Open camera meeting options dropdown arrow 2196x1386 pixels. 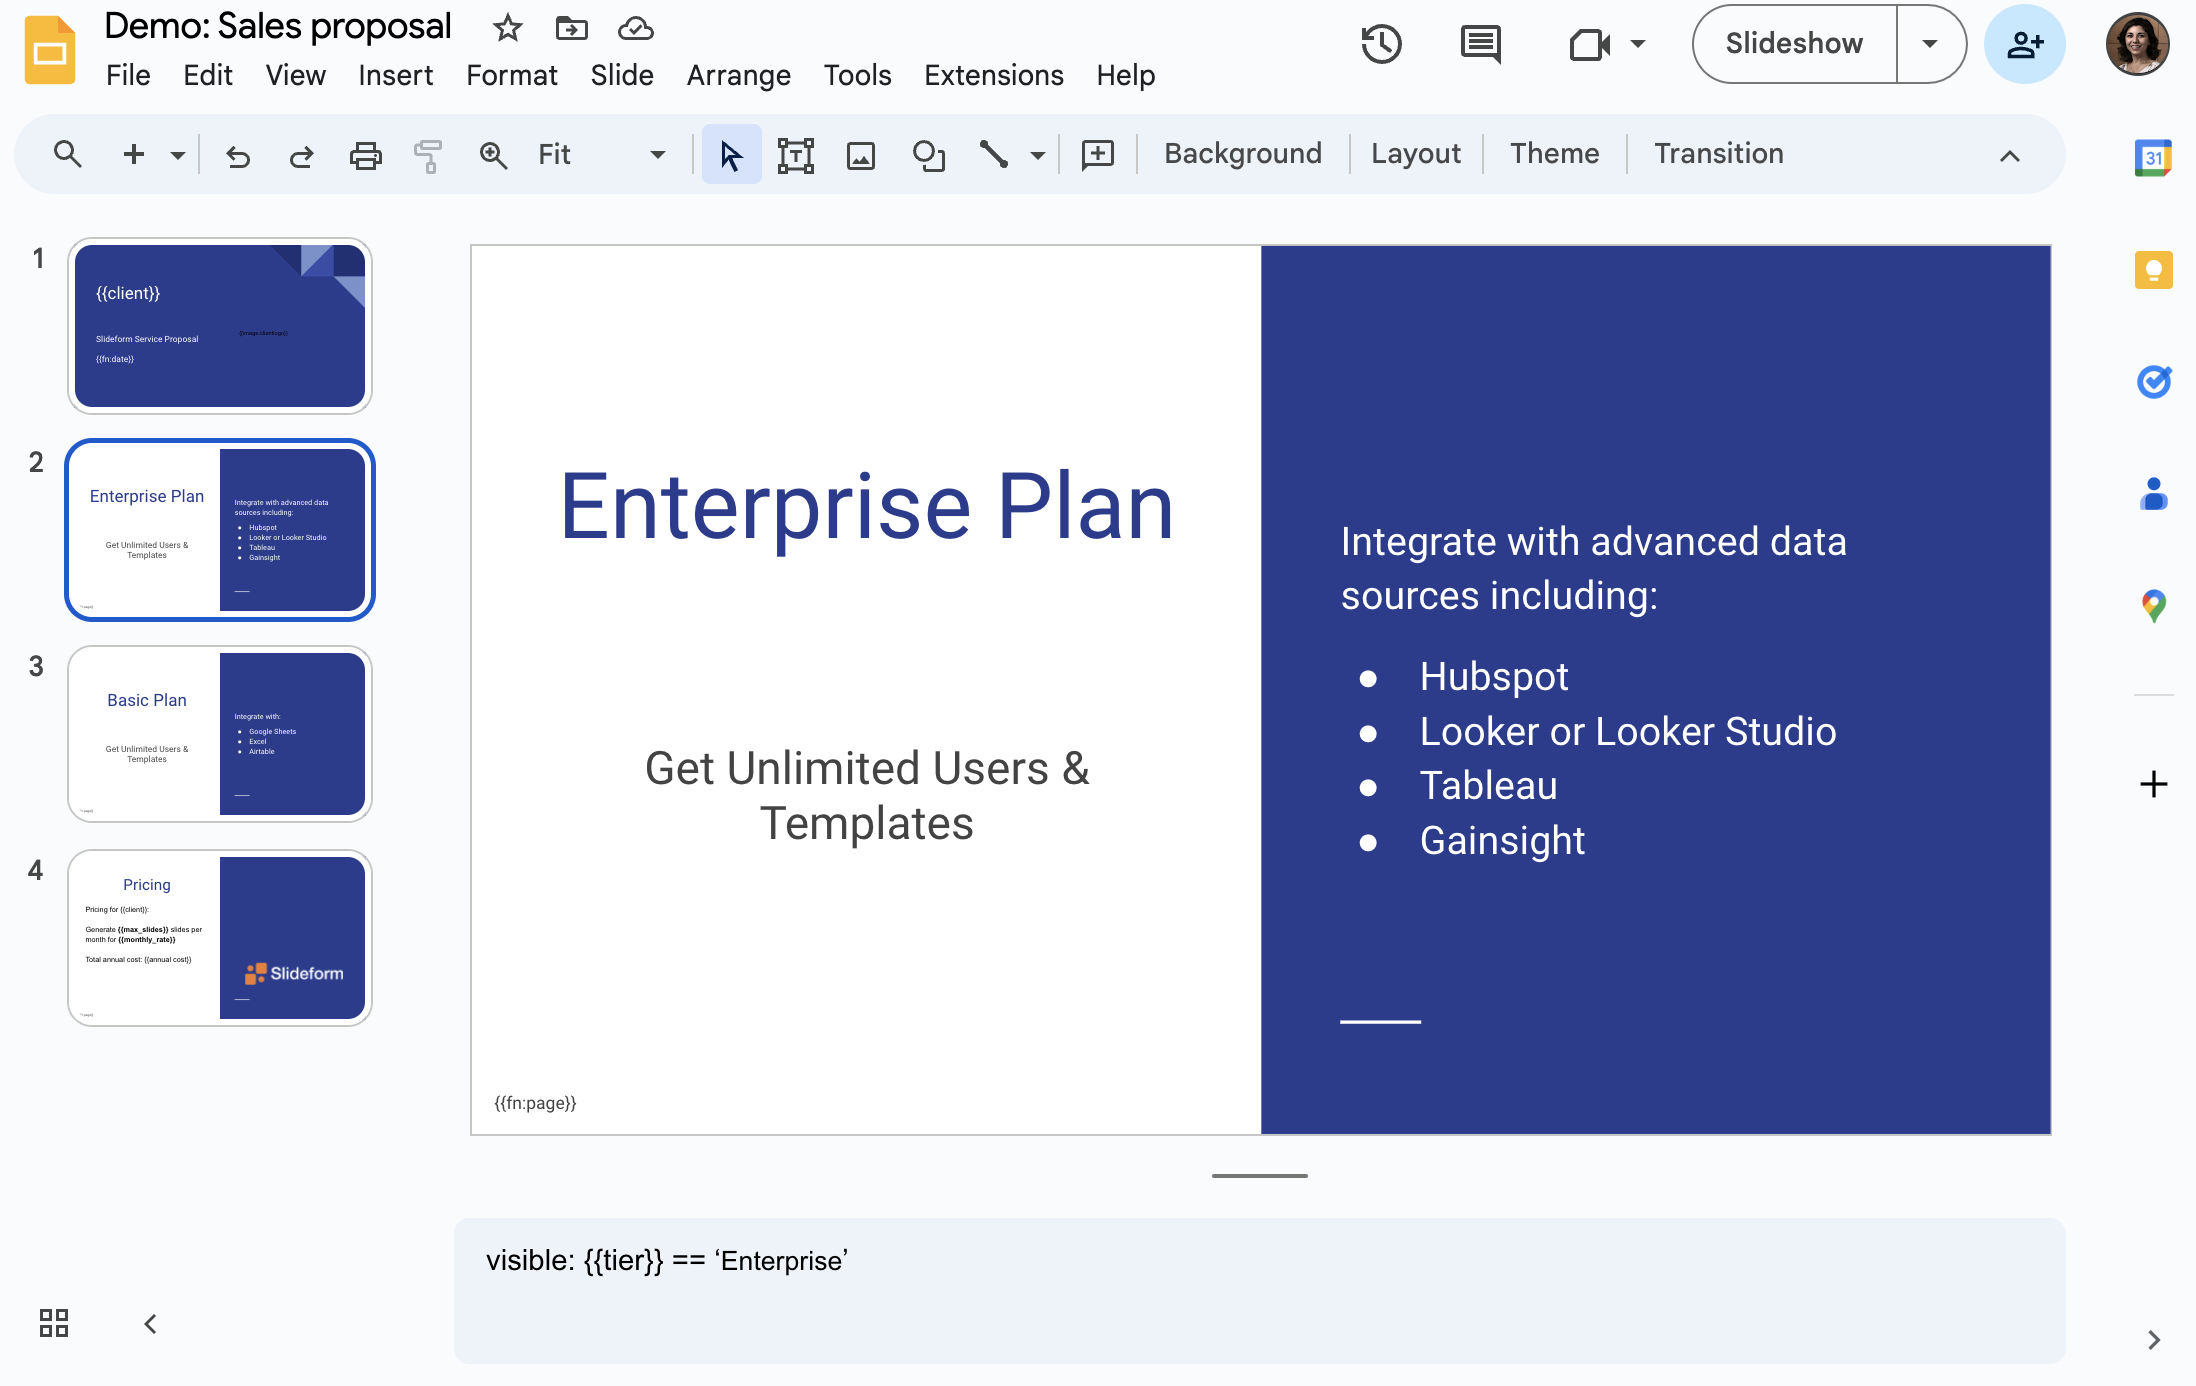1638,44
